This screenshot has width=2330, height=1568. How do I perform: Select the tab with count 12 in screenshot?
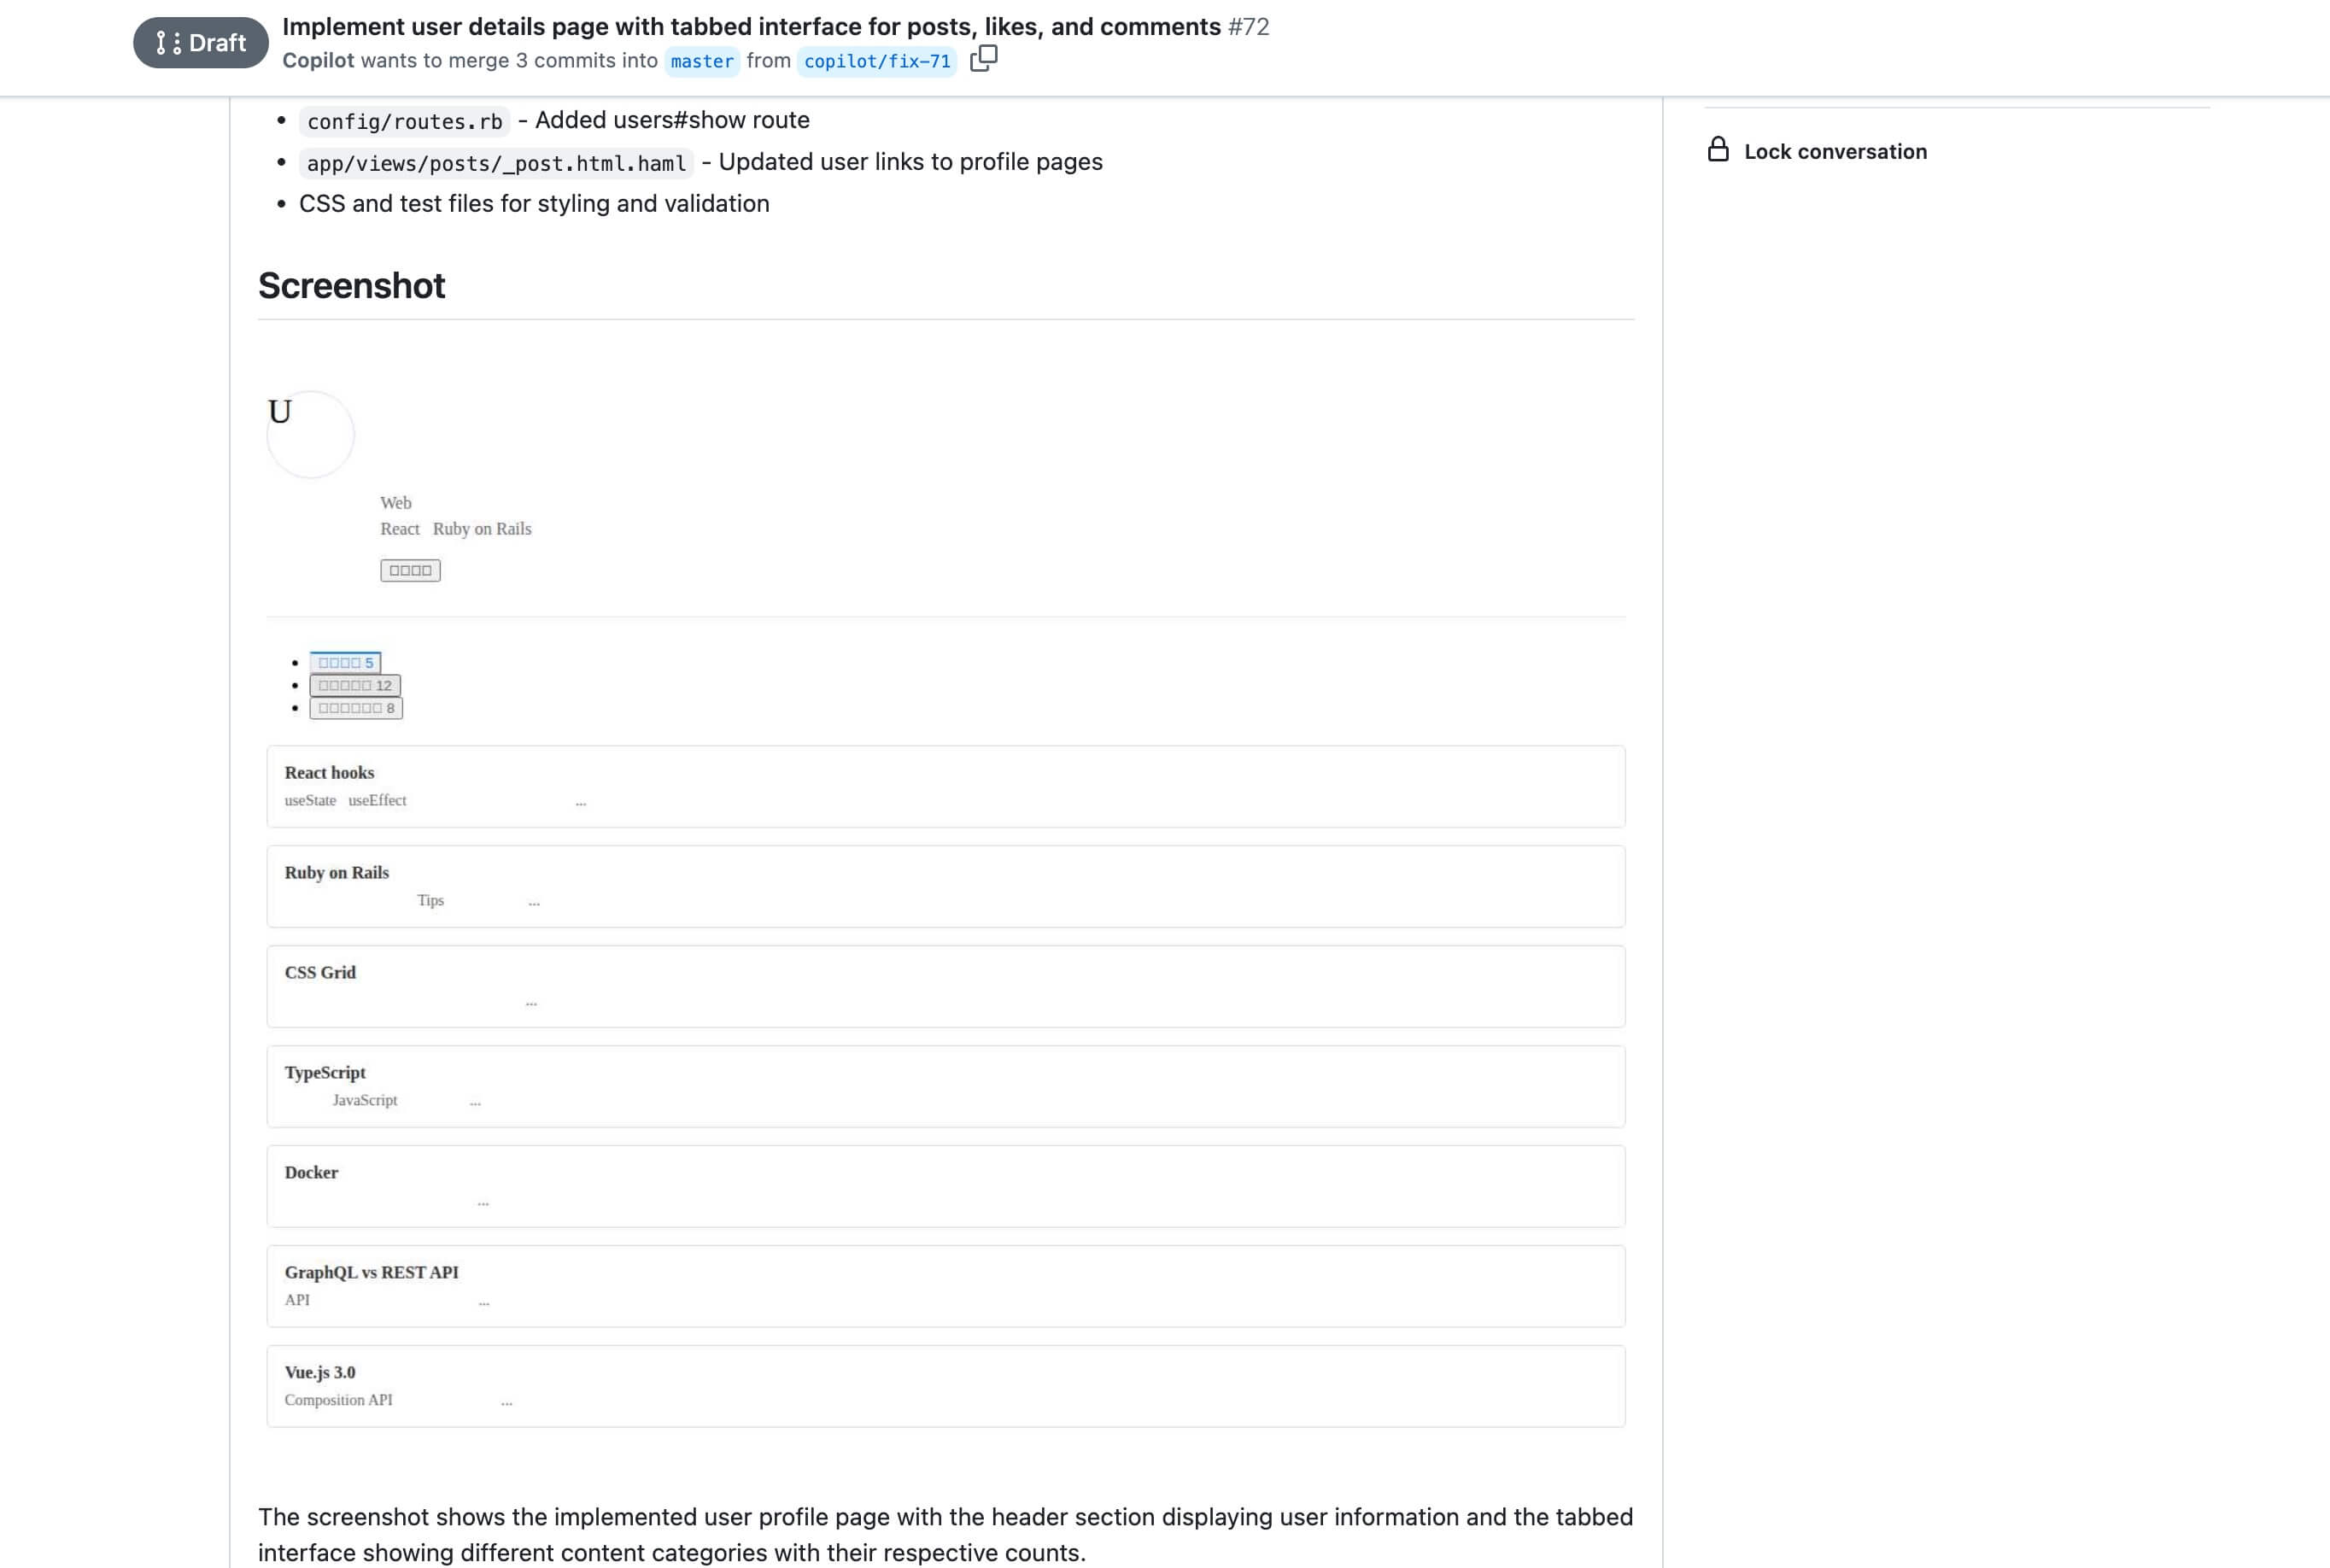pos(355,685)
